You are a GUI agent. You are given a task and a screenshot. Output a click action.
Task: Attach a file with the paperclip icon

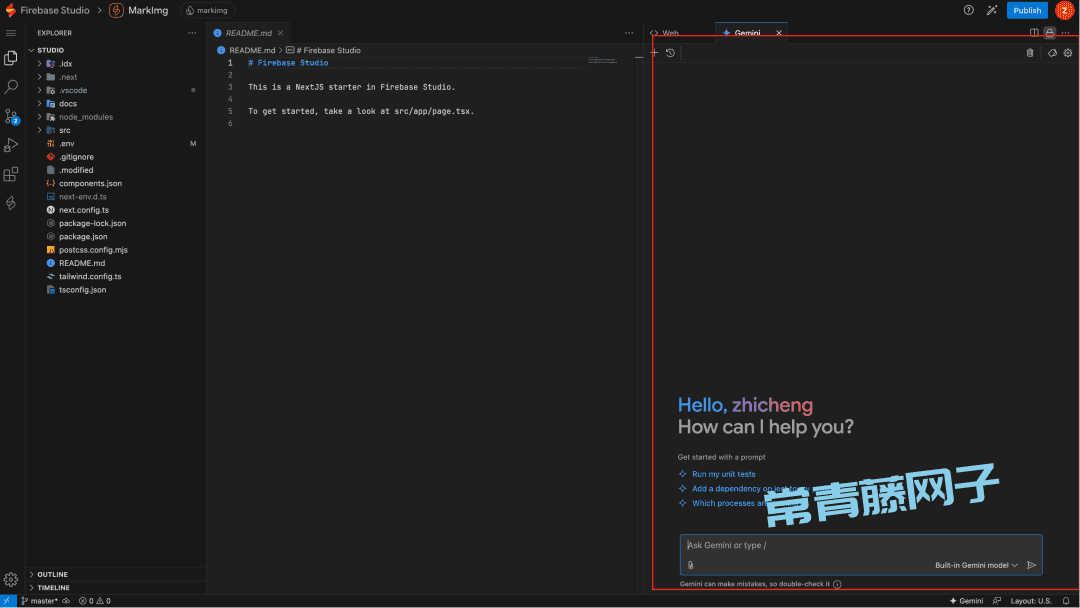[x=690, y=565]
